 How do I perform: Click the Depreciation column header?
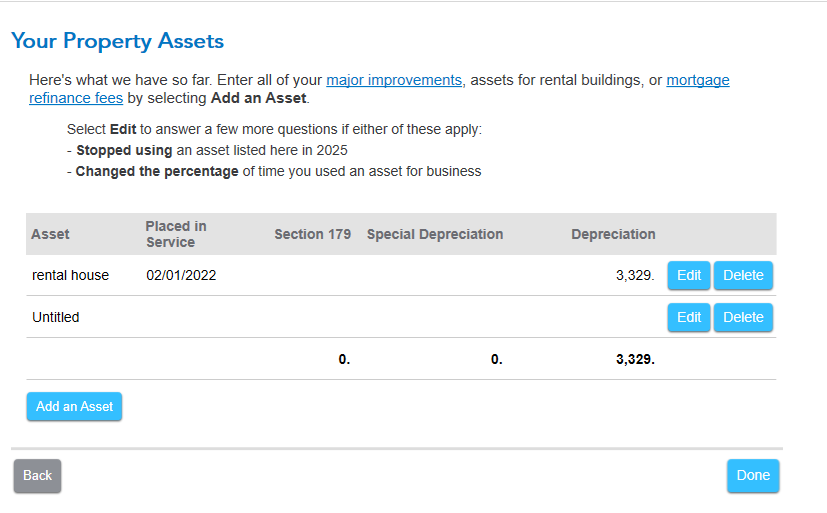click(613, 235)
